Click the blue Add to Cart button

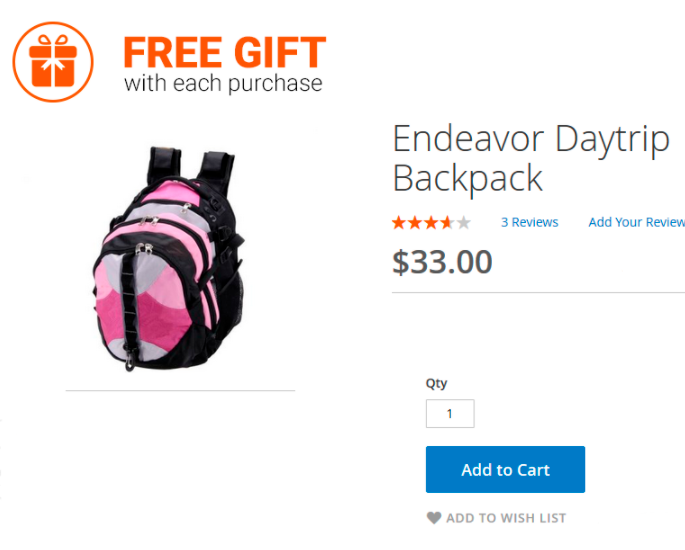point(505,469)
